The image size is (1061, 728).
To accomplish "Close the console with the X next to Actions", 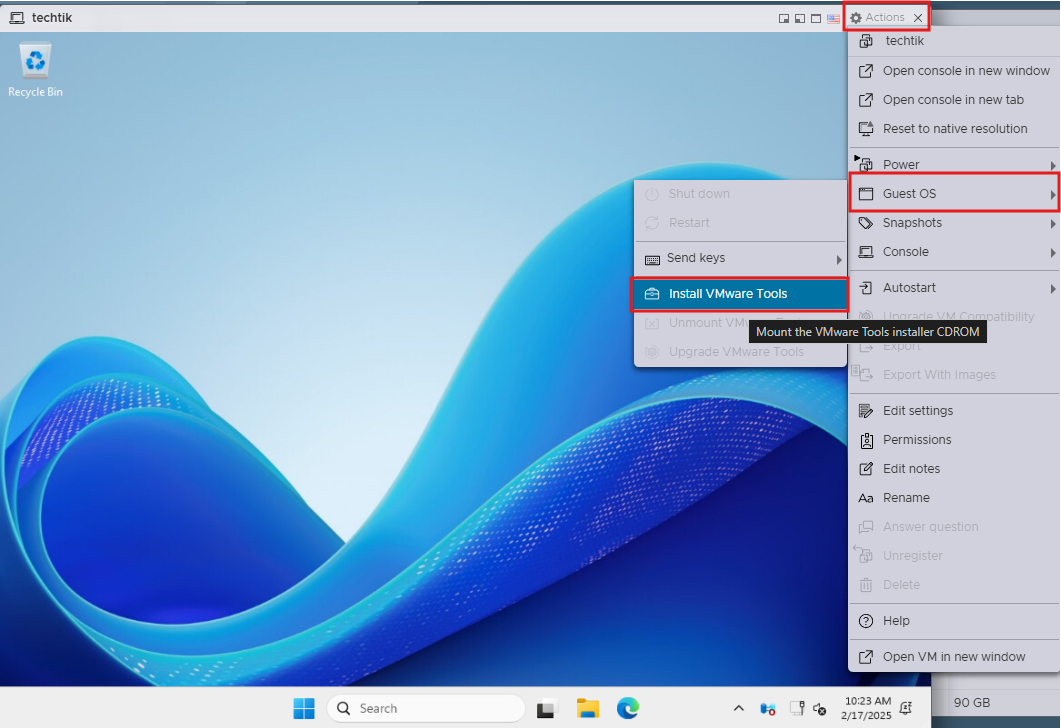I will tap(918, 18).
